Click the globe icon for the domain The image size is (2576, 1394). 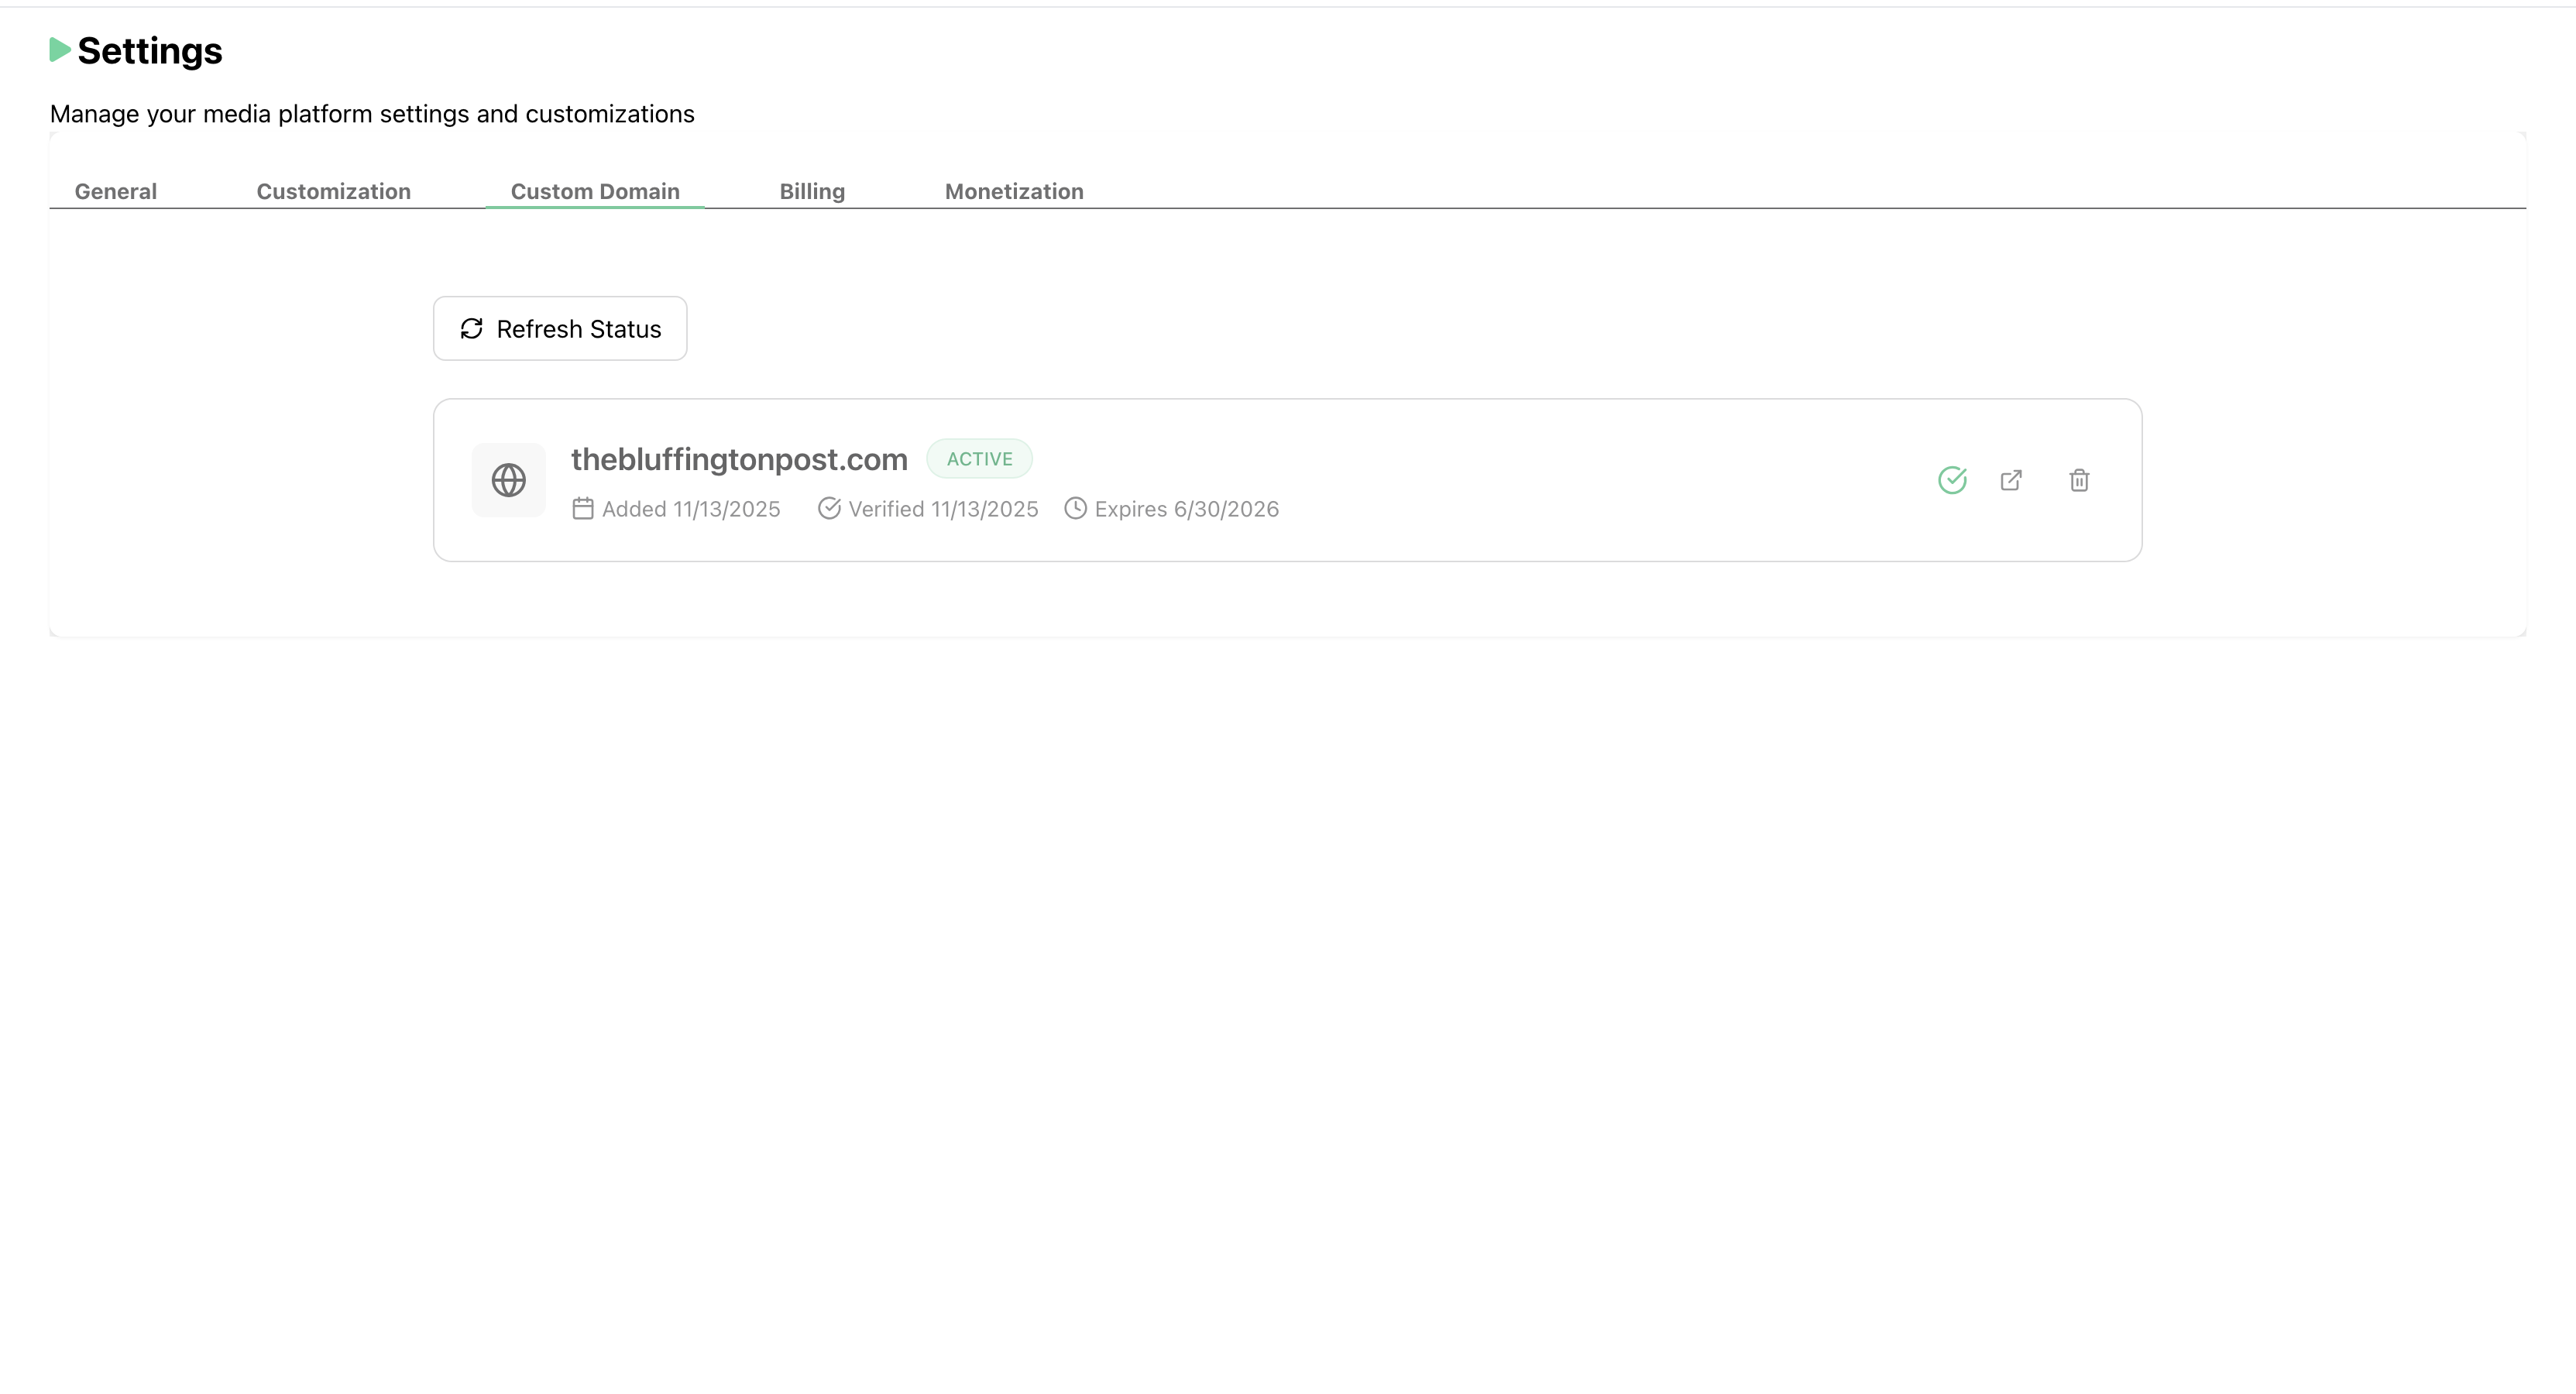(x=508, y=480)
